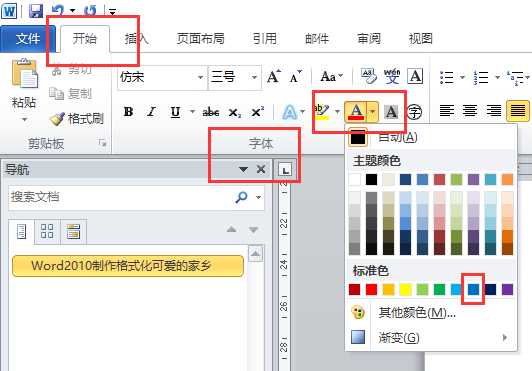Pick the standard purple swatch
The width and height of the screenshot is (532, 371).
click(507, 290)
